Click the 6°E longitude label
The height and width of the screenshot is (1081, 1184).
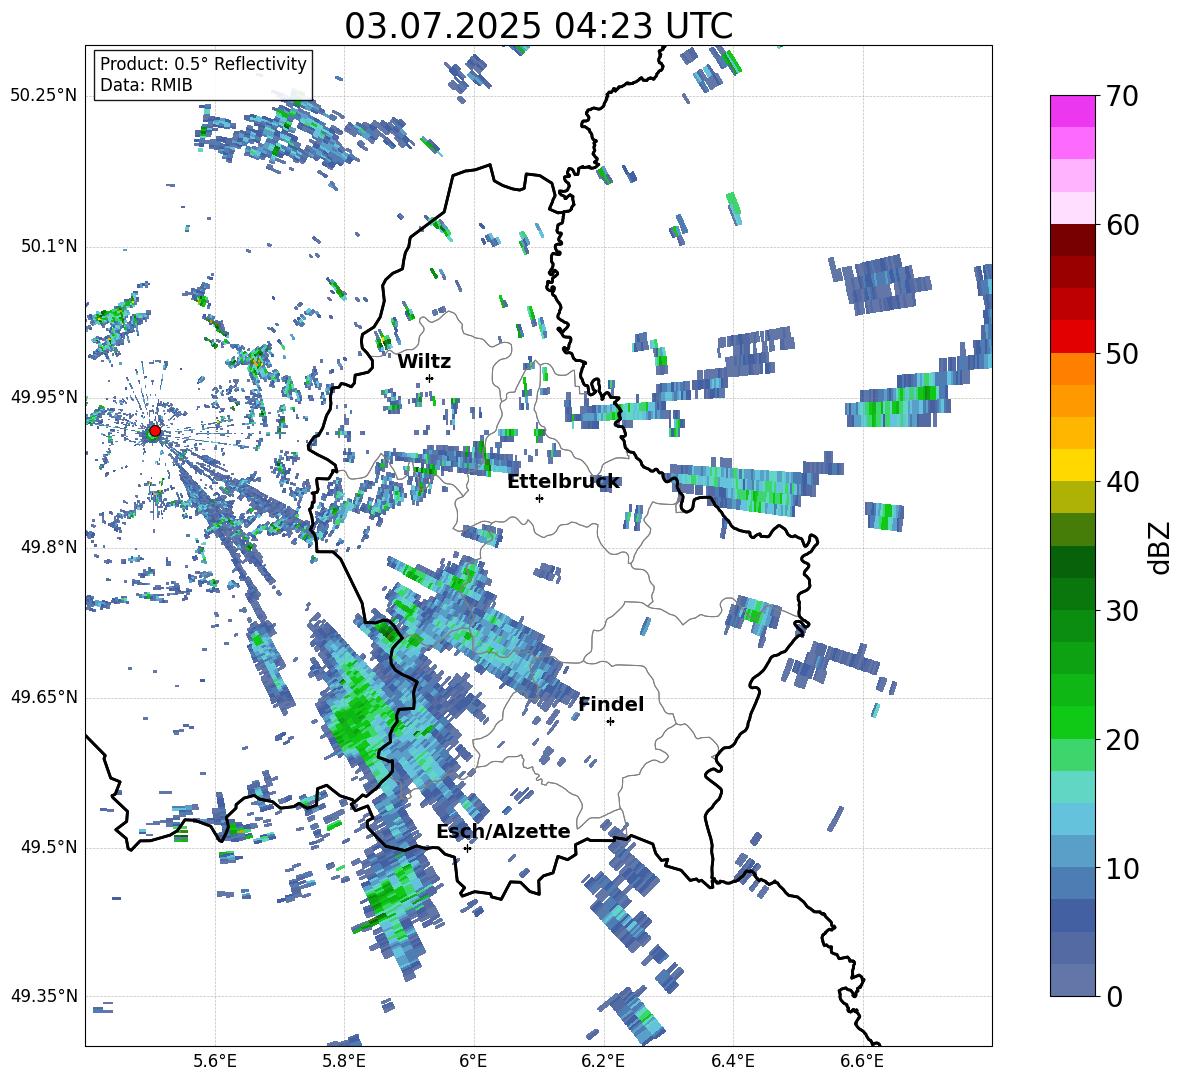click(473, 1062)
